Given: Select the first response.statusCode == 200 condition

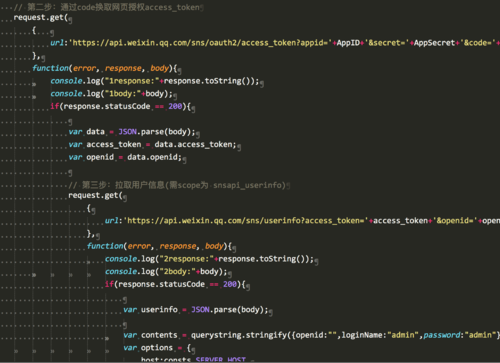Looking at the screenshot, I should (120, 106).
